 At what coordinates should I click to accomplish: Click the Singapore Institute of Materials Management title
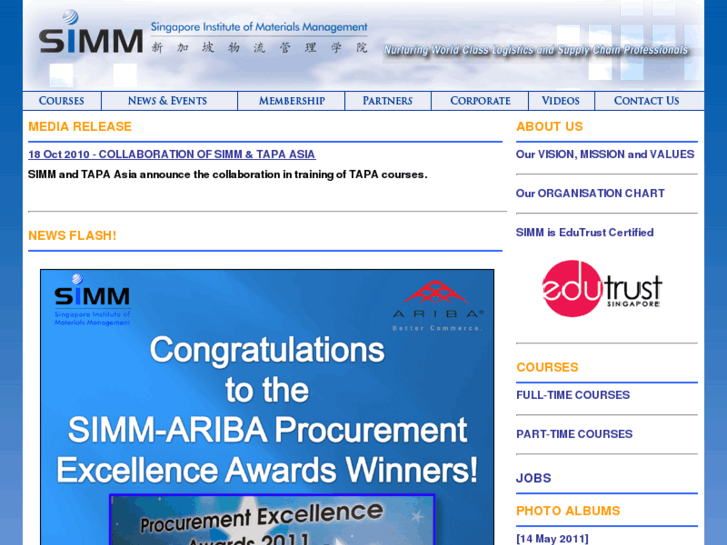[259, 27]
